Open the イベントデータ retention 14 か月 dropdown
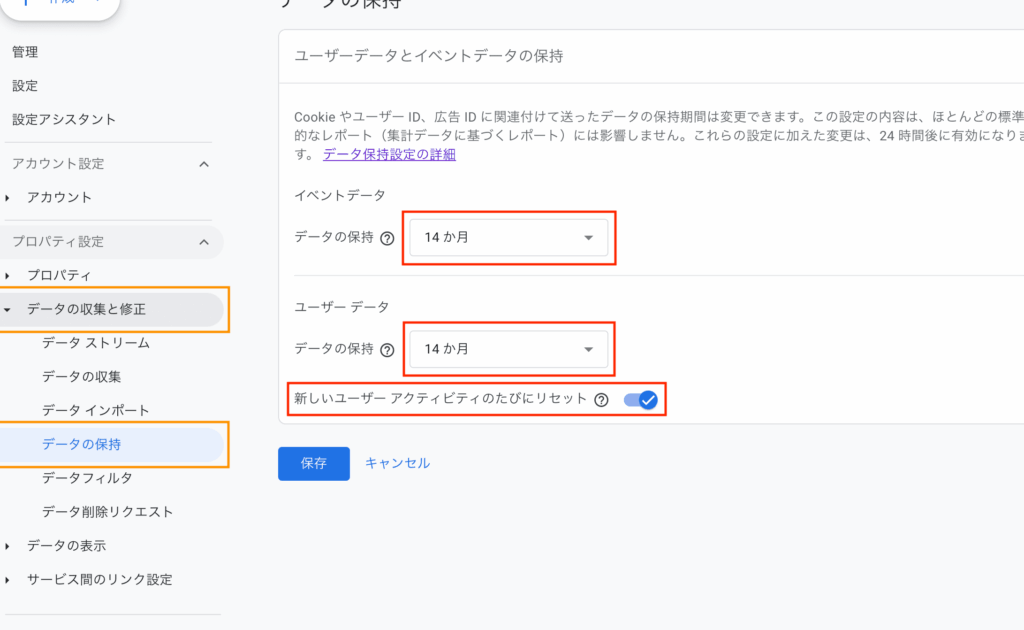This screenshot has width=1024, height=630. coord(508,238)
